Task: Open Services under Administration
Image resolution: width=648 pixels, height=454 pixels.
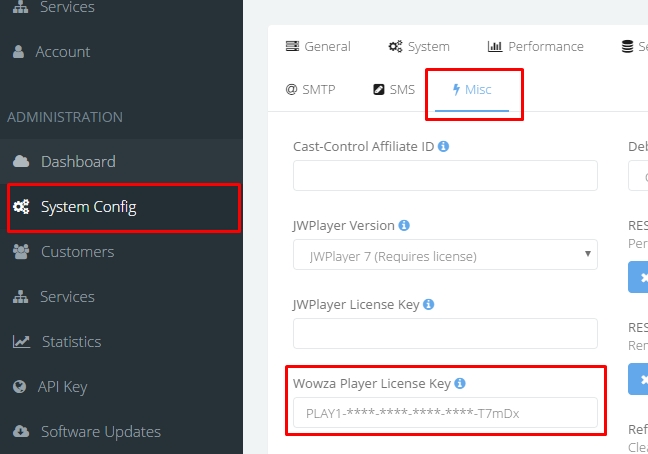Action: (54, 297)
